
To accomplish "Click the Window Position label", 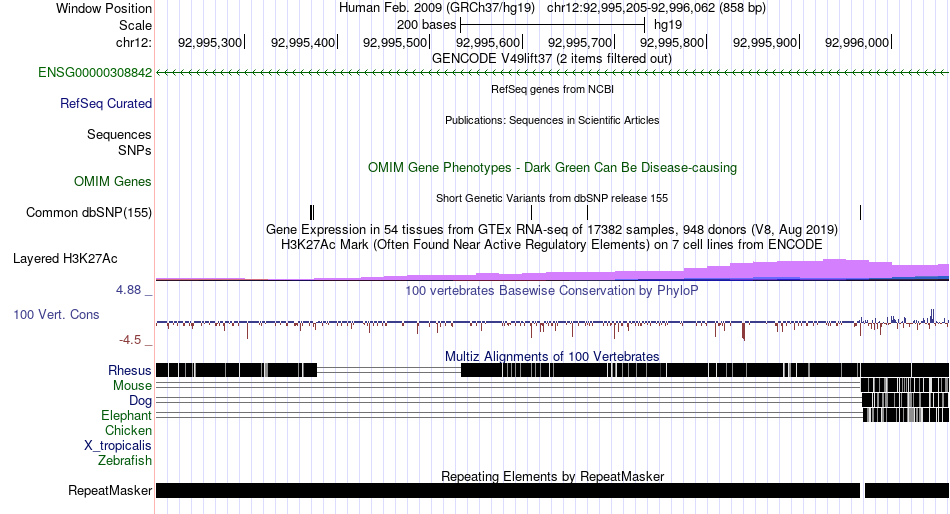I will coord(104,8).
